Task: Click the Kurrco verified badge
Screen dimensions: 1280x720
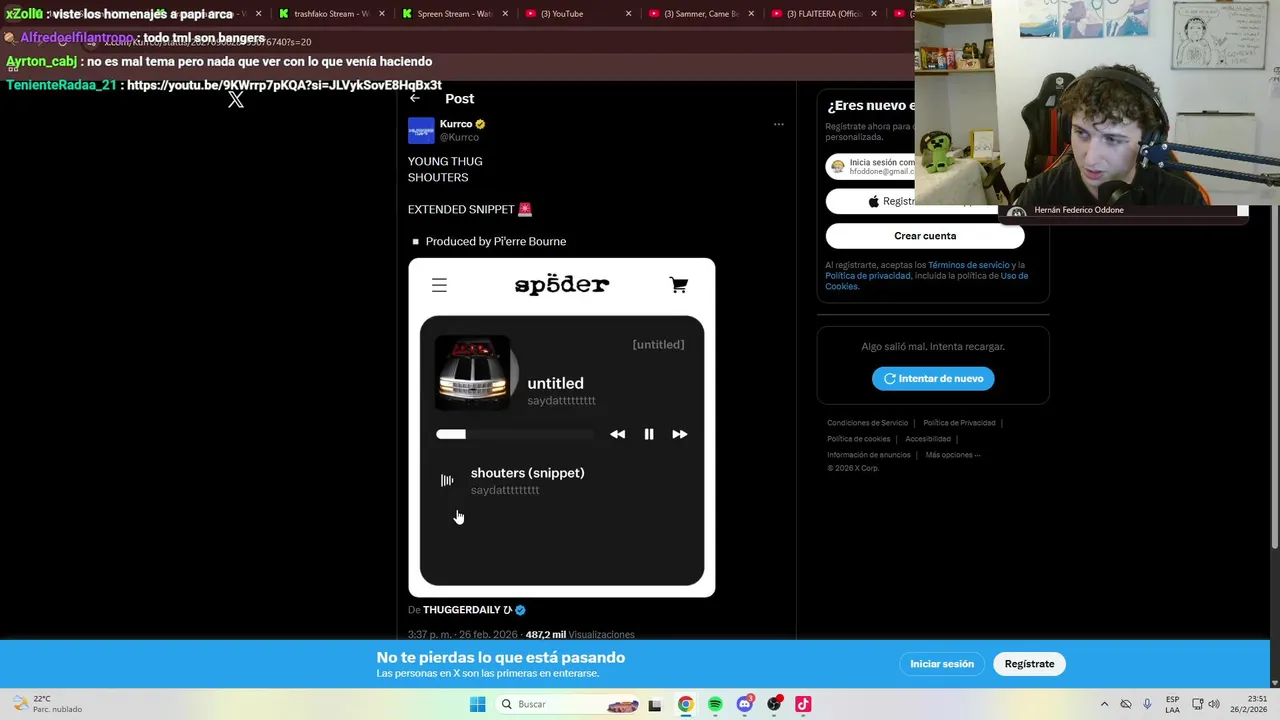Action: coord(480,124)
